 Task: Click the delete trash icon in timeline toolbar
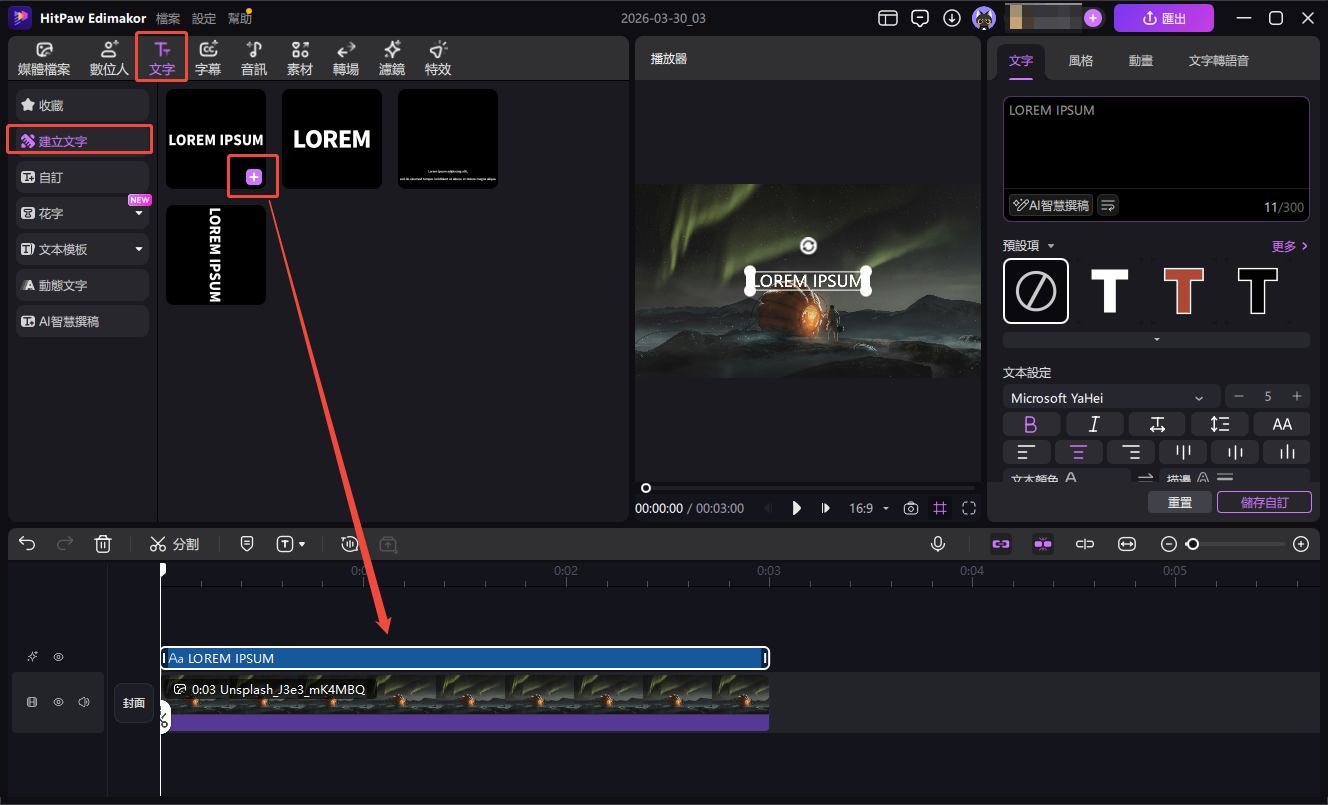[103, 544]
